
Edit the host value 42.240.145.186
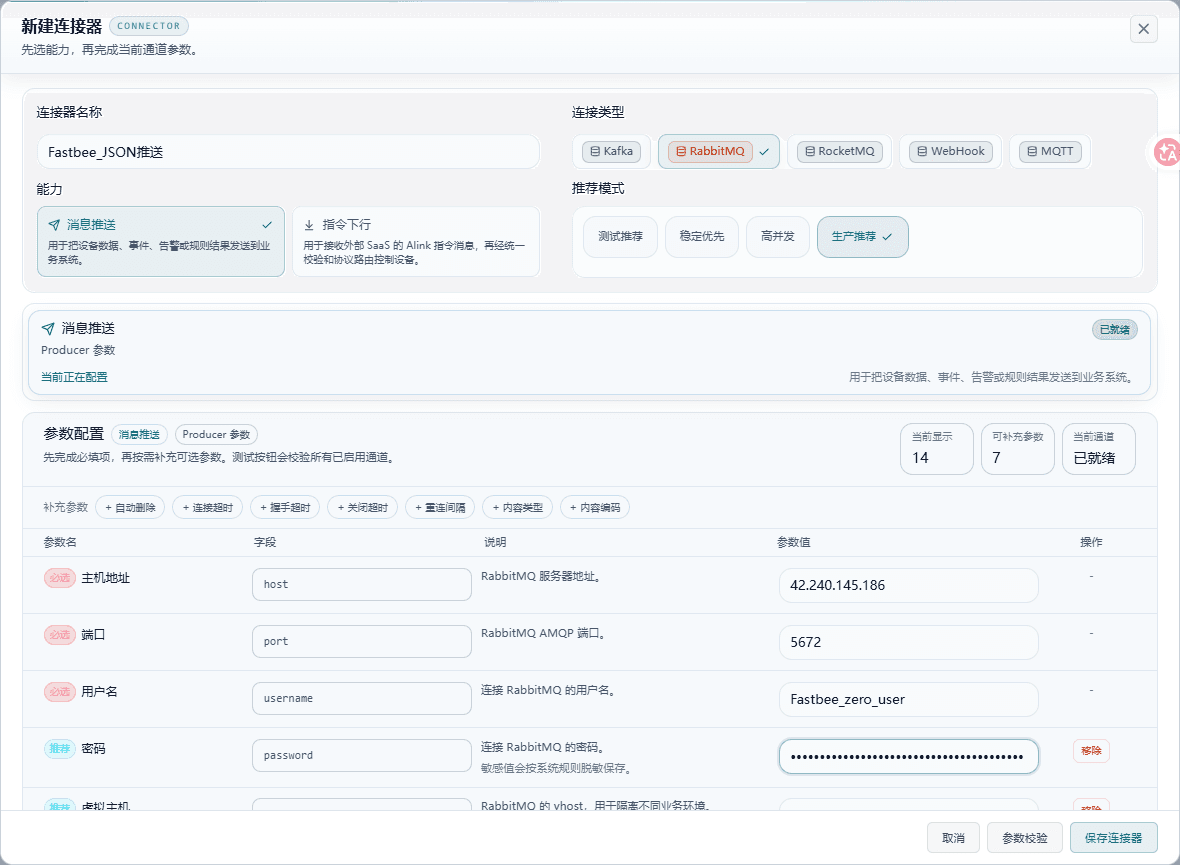(908, 585)
